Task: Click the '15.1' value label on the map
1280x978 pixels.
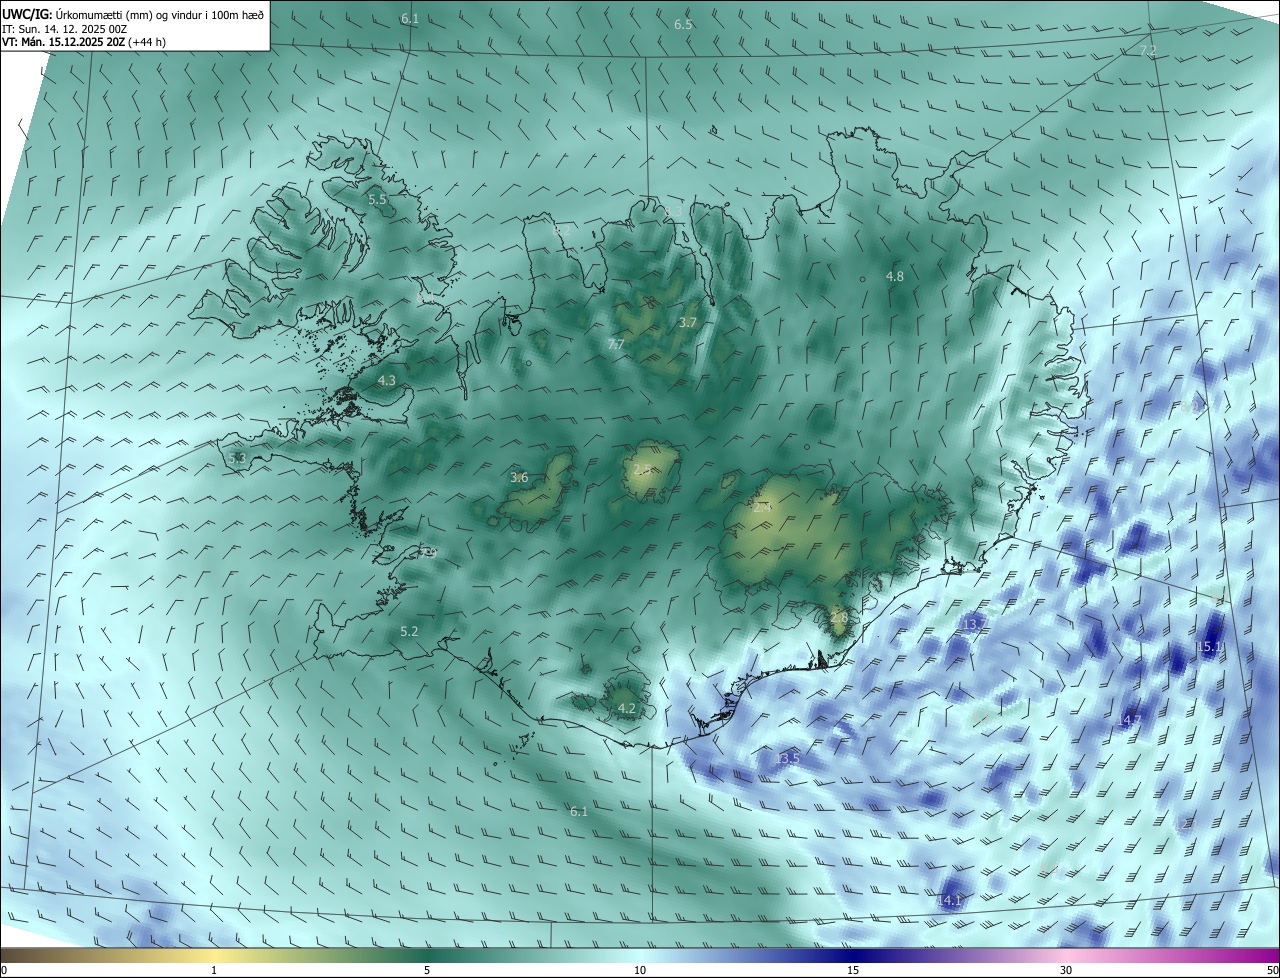Action: click(1209, 647)
